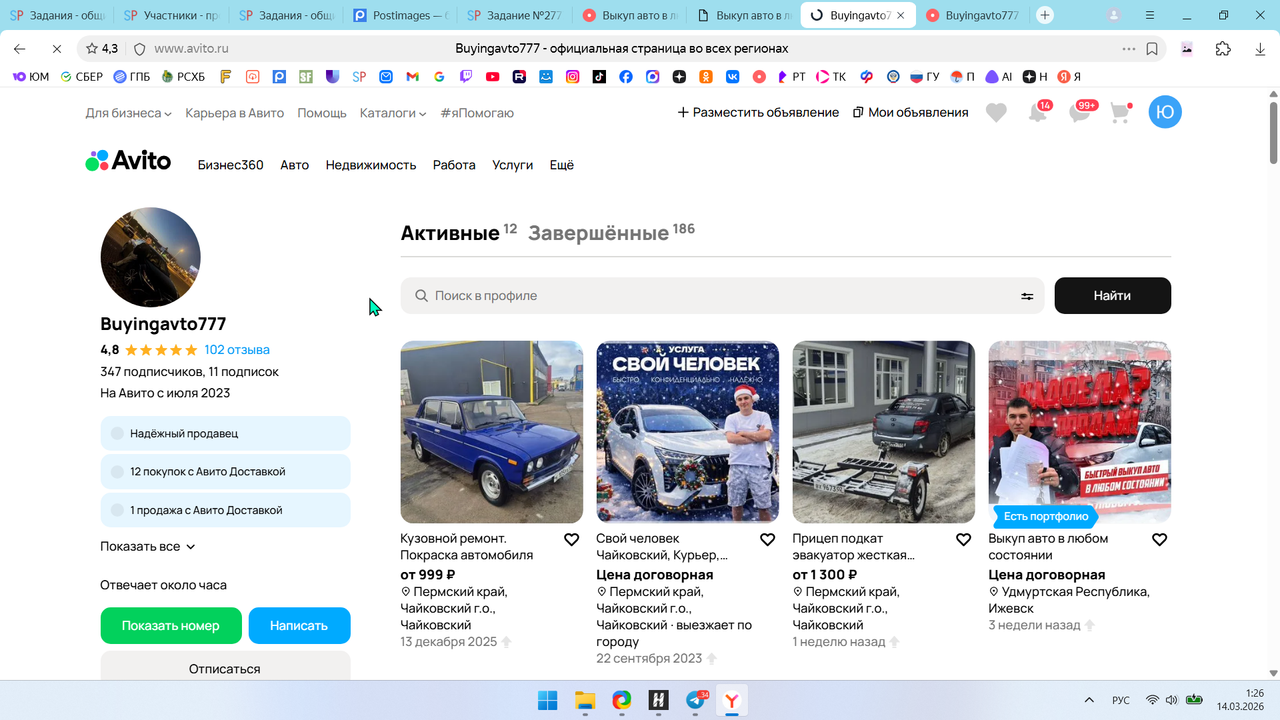Open the Twitch bookmark icon
The image size is (1280, 720).
(466, 76)
